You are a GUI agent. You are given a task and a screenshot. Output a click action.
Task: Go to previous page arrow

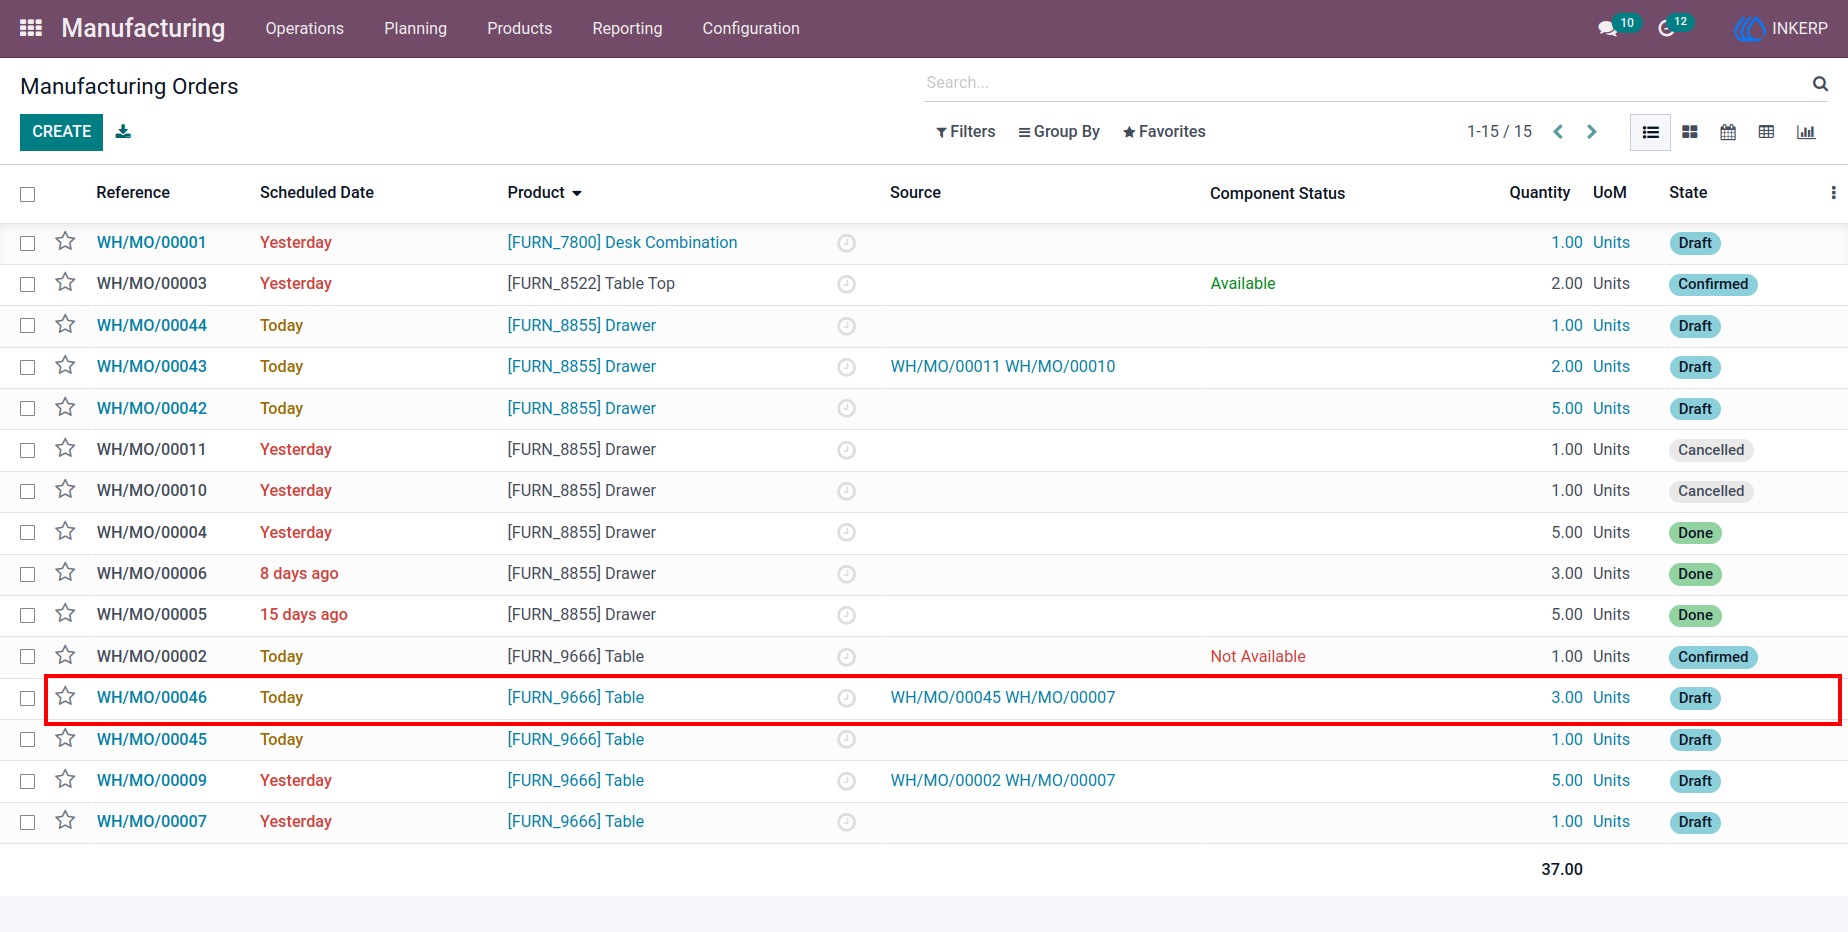(1558, 132)
